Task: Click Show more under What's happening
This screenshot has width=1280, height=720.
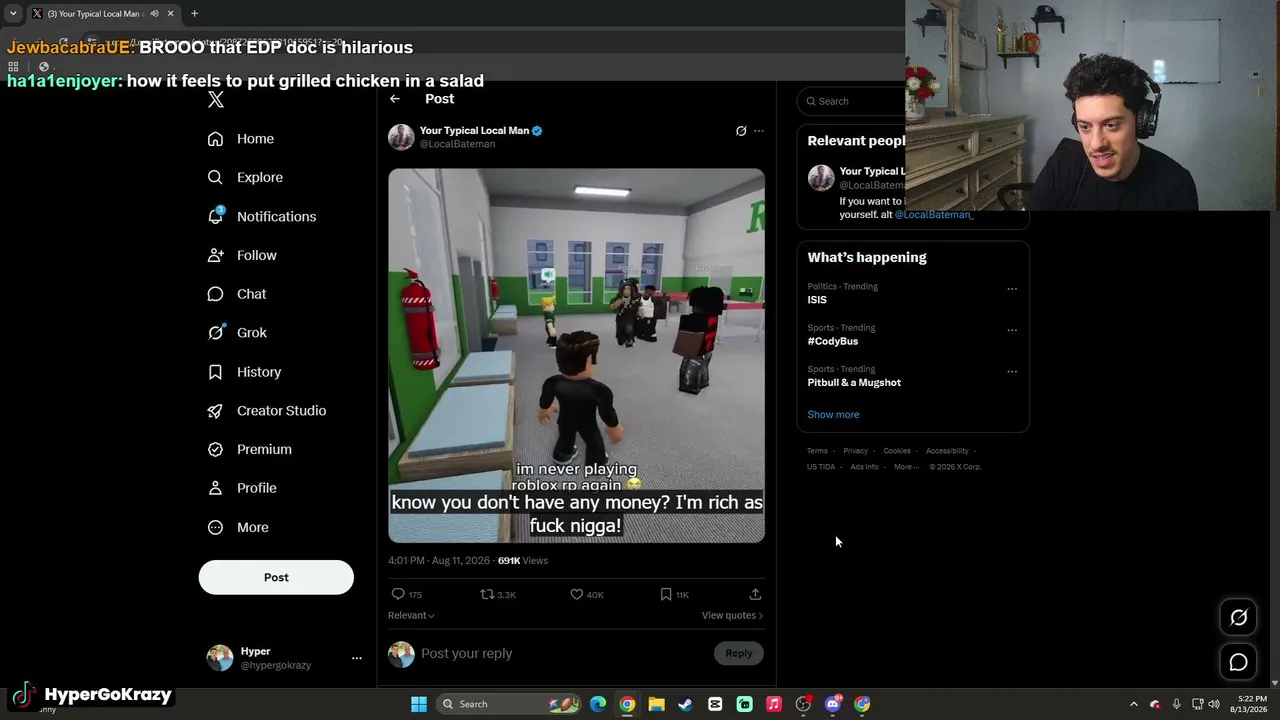Action: pyautogui.click(x=833, y=414)
